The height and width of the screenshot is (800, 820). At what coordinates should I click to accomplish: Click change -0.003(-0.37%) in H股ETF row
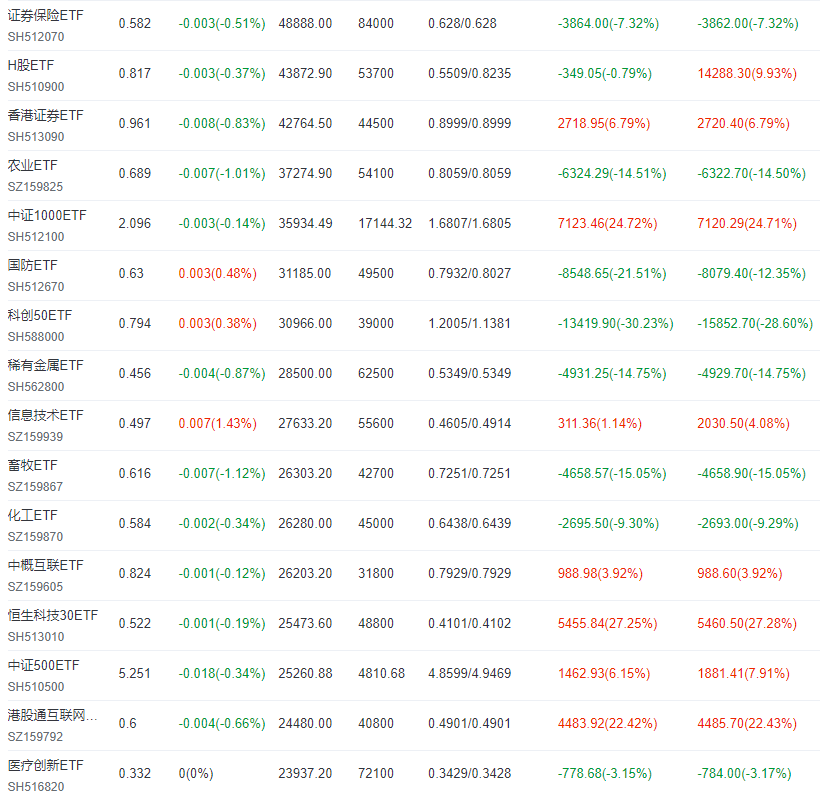[222, 74]
